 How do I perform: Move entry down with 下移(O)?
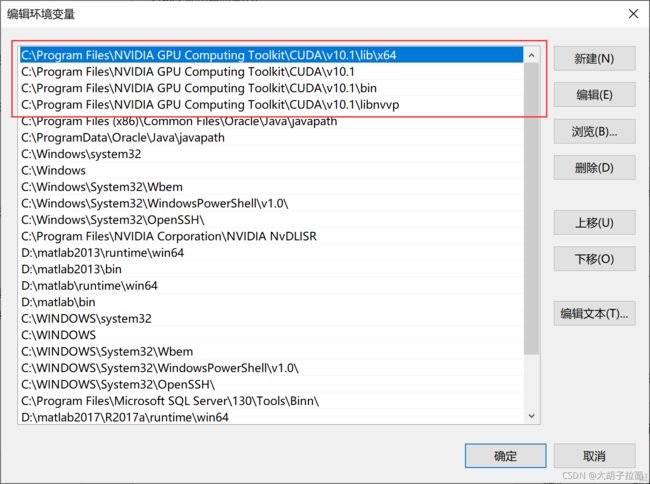pos(594,259)
